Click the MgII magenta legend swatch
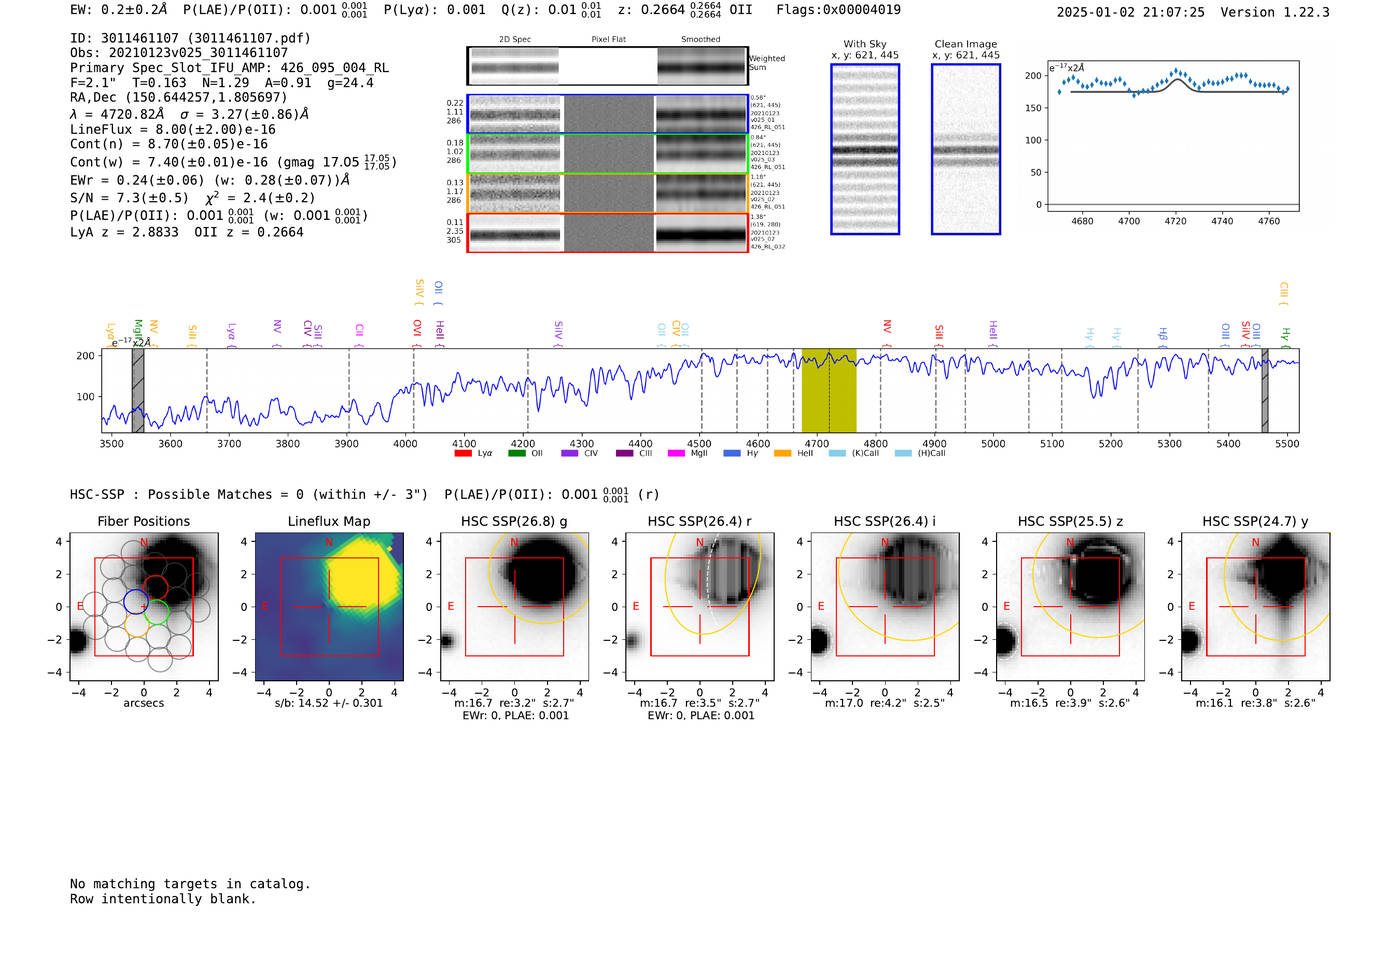Viewport: 1400px width, 953px height. [676, 454]
